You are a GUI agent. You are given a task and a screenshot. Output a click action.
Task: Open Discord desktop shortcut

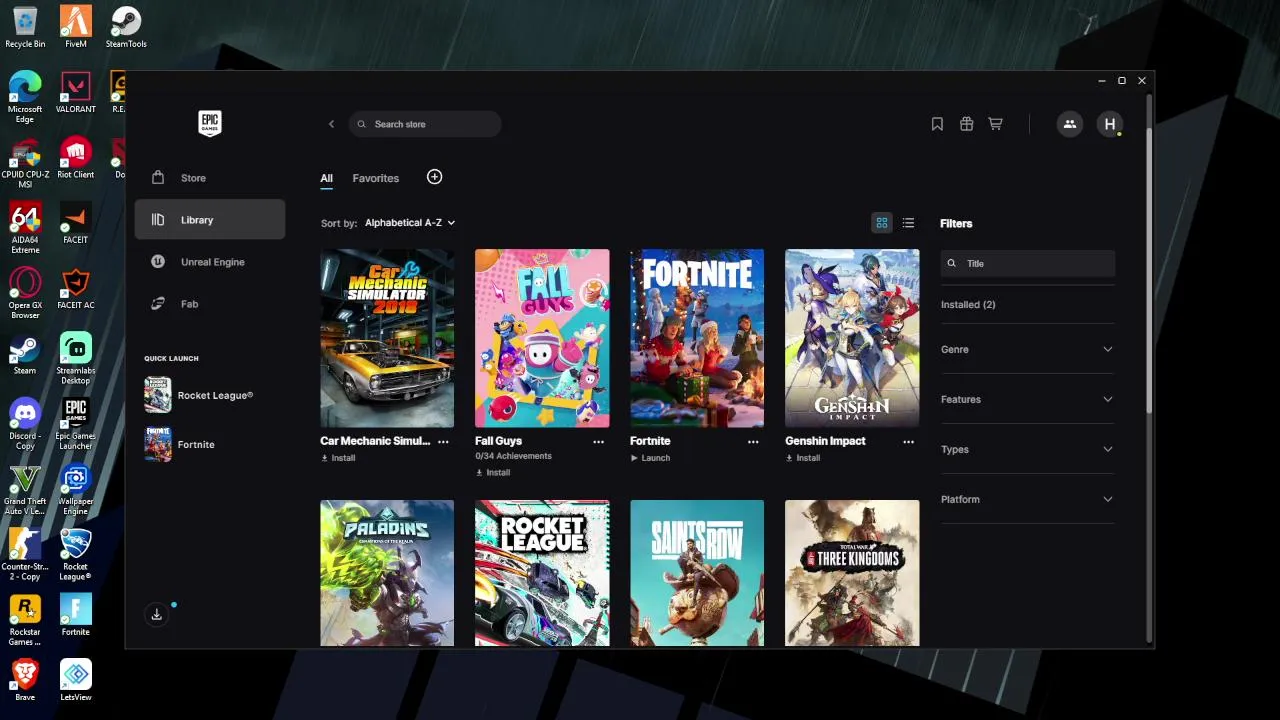pyautogui.click(x=25, y=425)
